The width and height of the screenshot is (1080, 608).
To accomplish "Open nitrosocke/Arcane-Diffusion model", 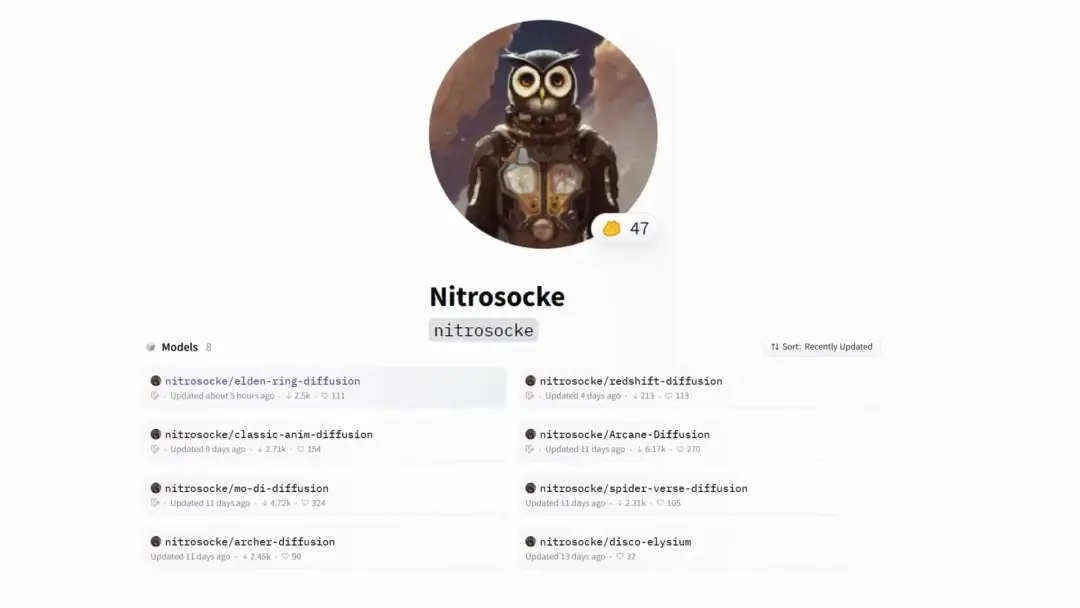I will (x=625, y=434).
